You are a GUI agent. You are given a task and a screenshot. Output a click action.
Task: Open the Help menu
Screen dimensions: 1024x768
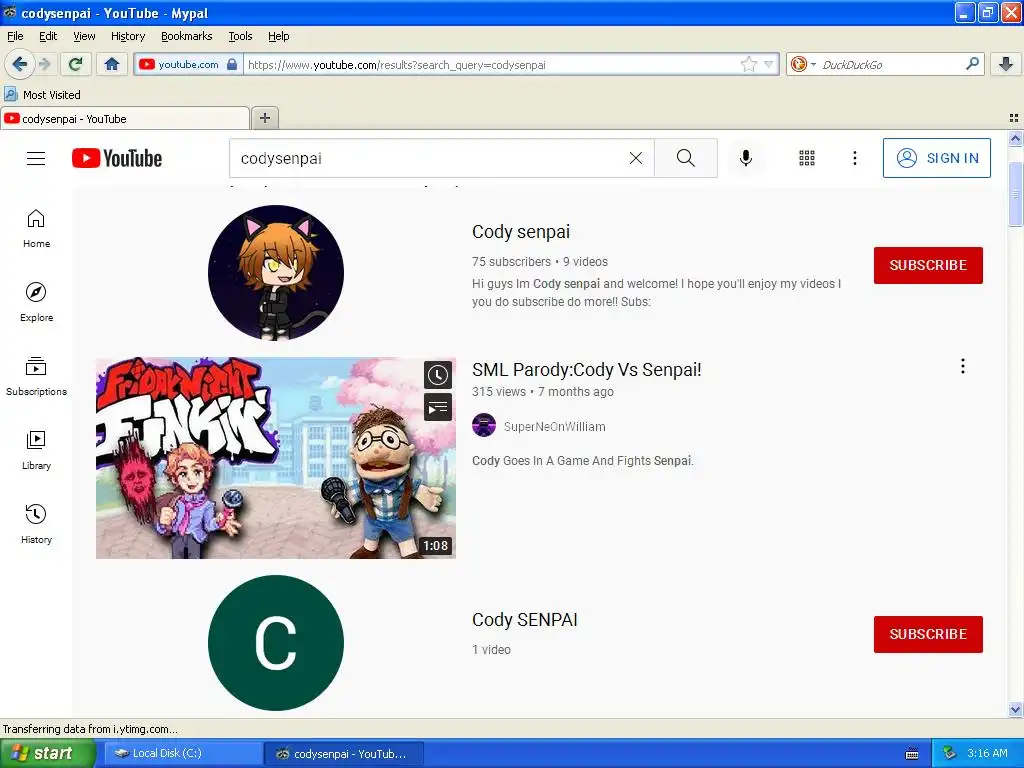pyautogui.click(x=279, y=36)
